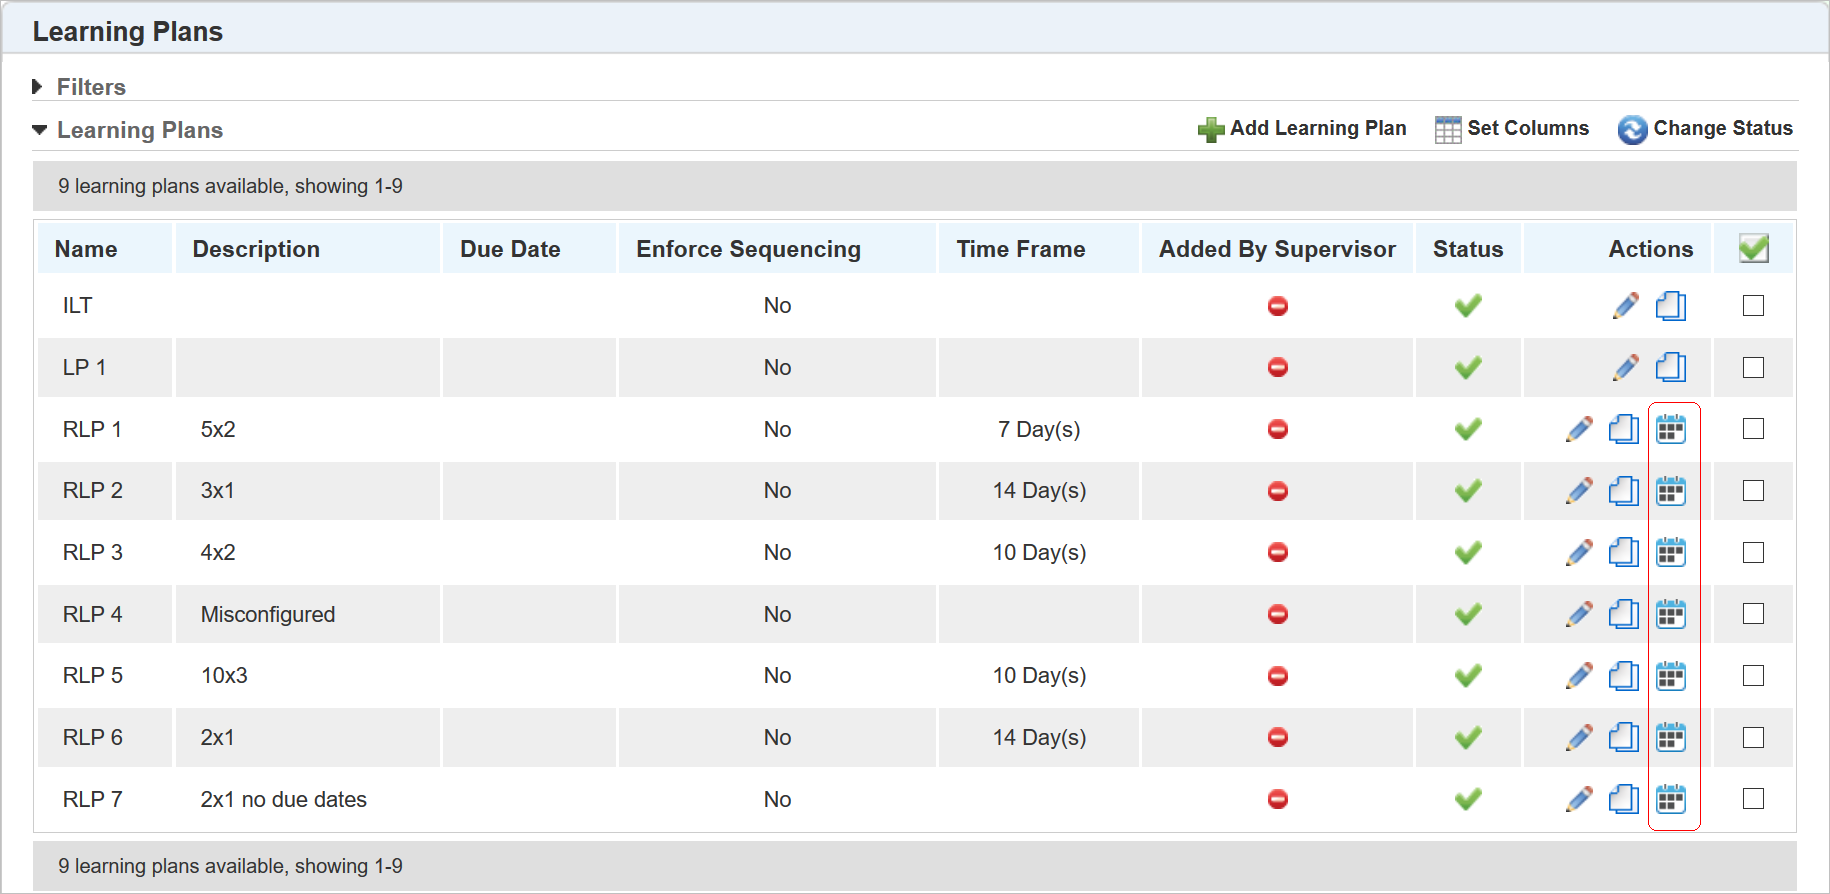
Task: Click the edit pencil icon for ILT
Action: coord(1626,306)
